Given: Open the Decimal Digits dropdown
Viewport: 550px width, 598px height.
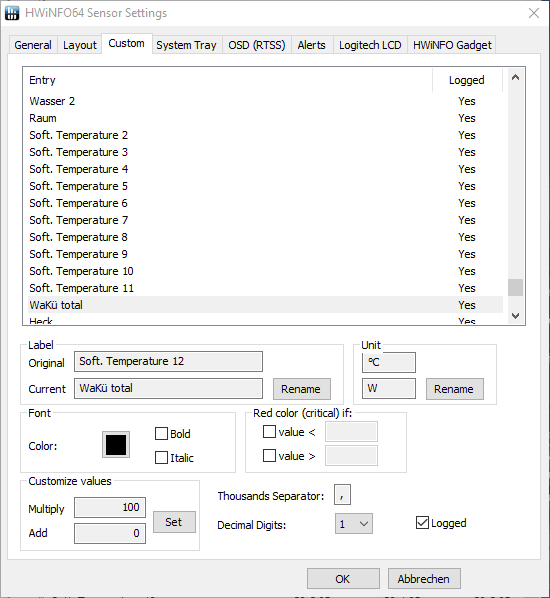Looking at the screenshot, I should [354, 524].
